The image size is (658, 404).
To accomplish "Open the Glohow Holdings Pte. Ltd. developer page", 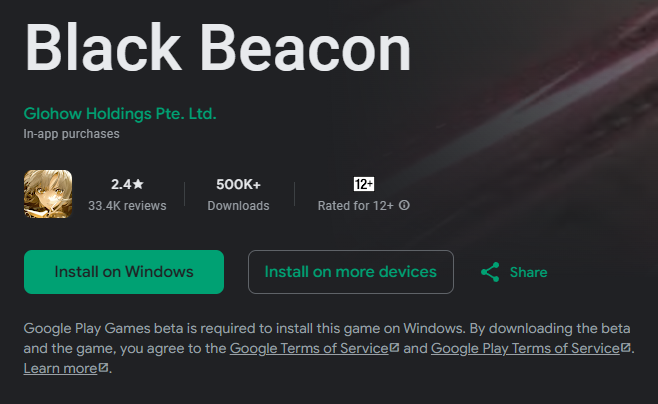I will click(x=120, y=113).
